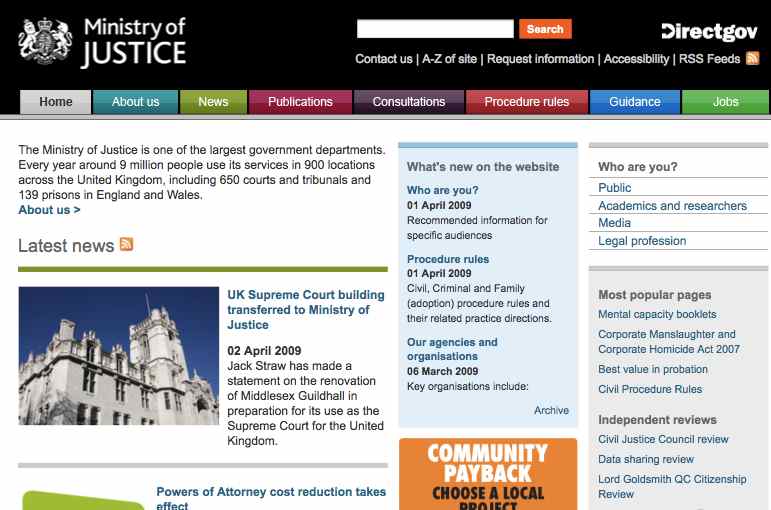771x510 pixels.
Task: Click the Ministry of Justice crest logo
Action: (x=45, y=41)
